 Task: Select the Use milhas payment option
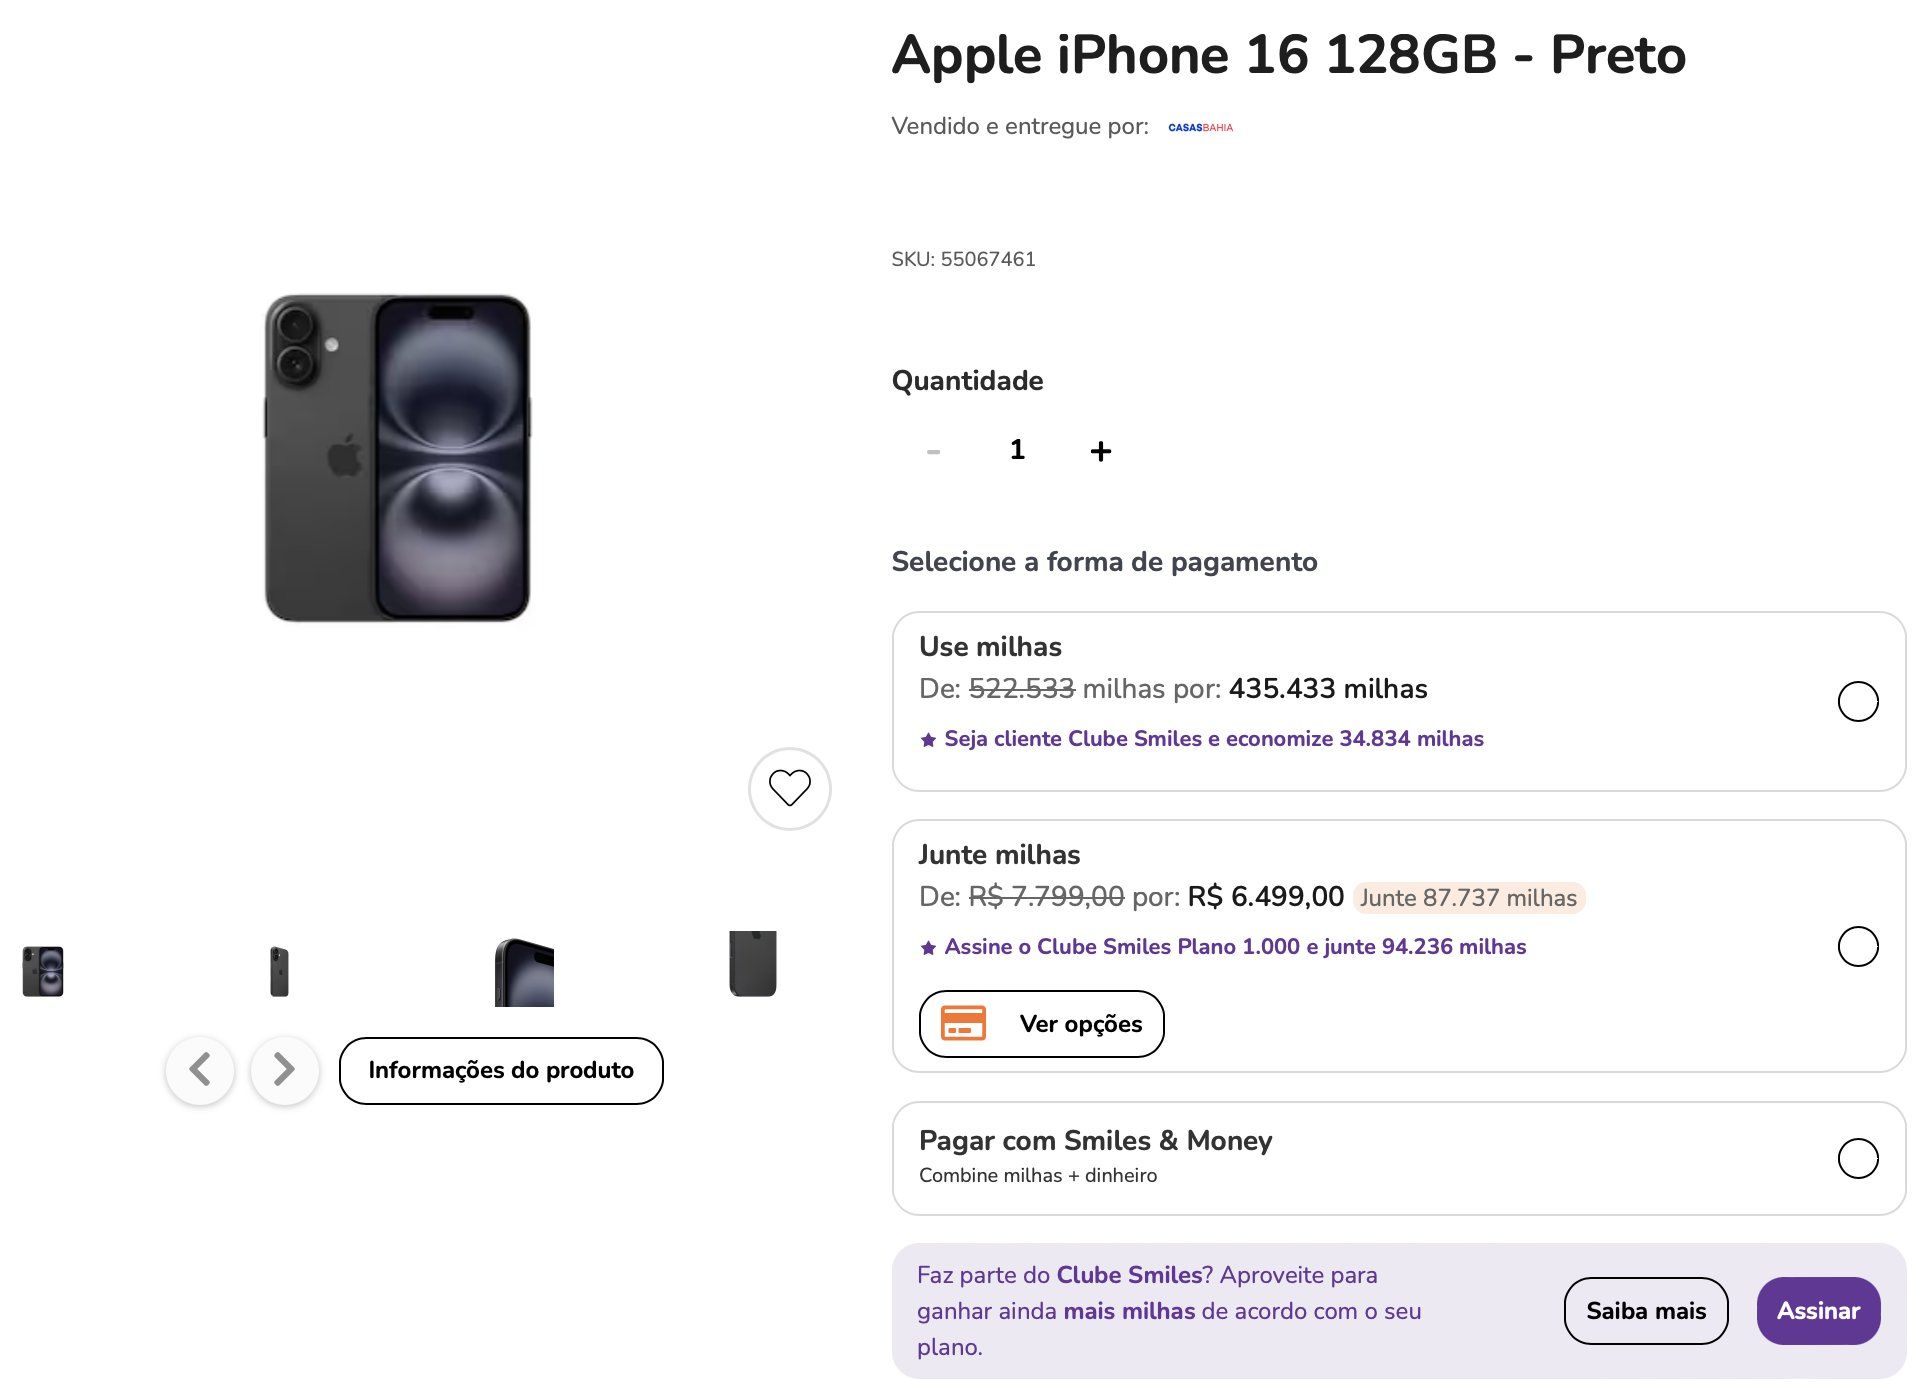[x=1857, y=701]
